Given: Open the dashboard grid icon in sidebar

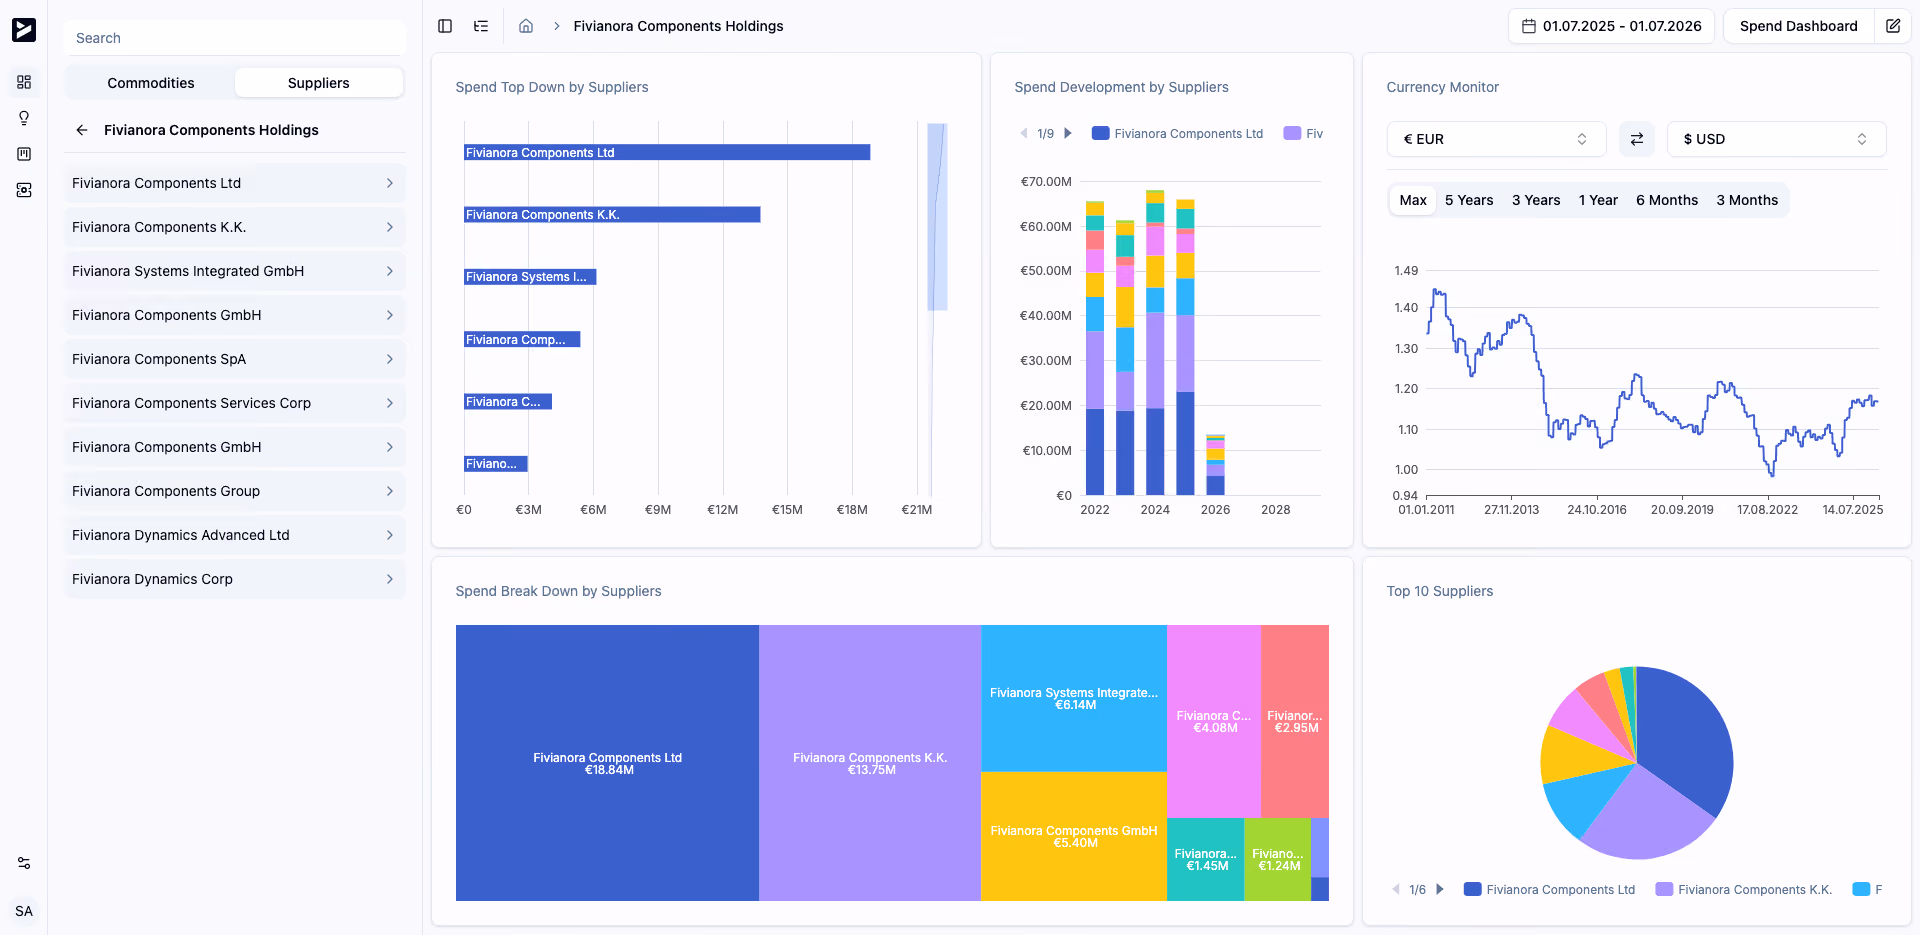Looking at the screenshot, I should pyautogui.click(x=24, y=82).
